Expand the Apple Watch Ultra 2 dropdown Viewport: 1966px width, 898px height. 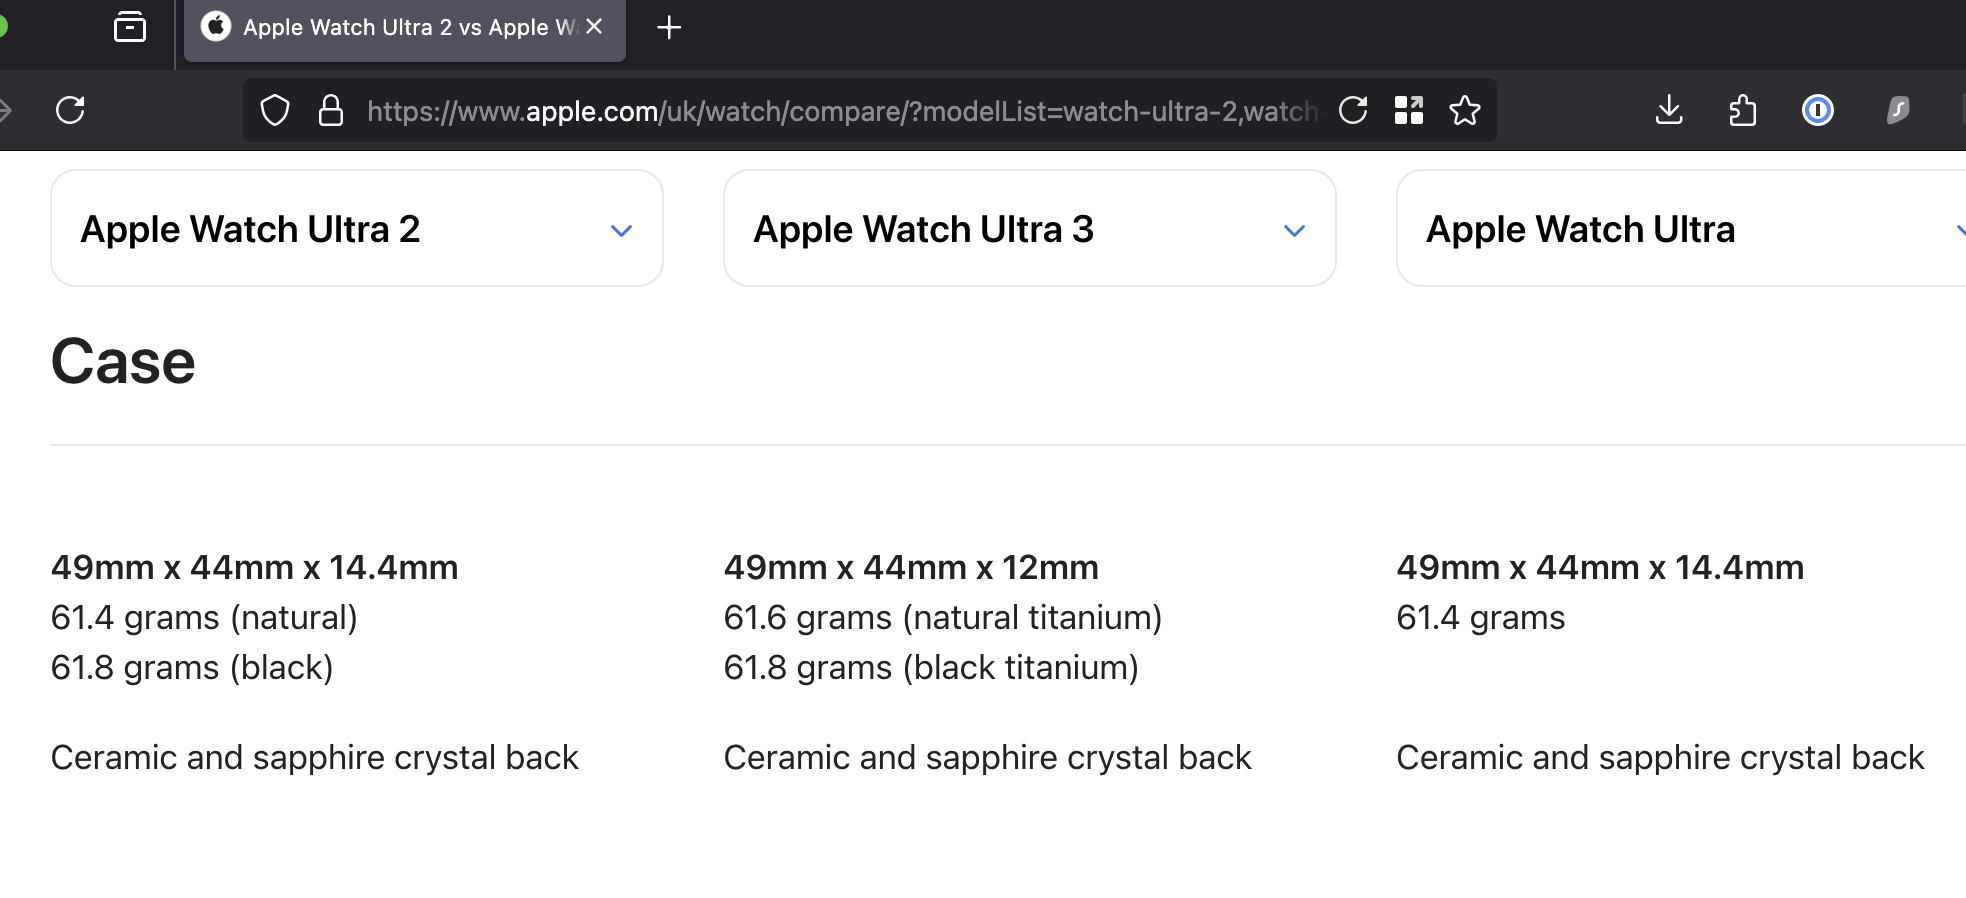coord(621,230)
